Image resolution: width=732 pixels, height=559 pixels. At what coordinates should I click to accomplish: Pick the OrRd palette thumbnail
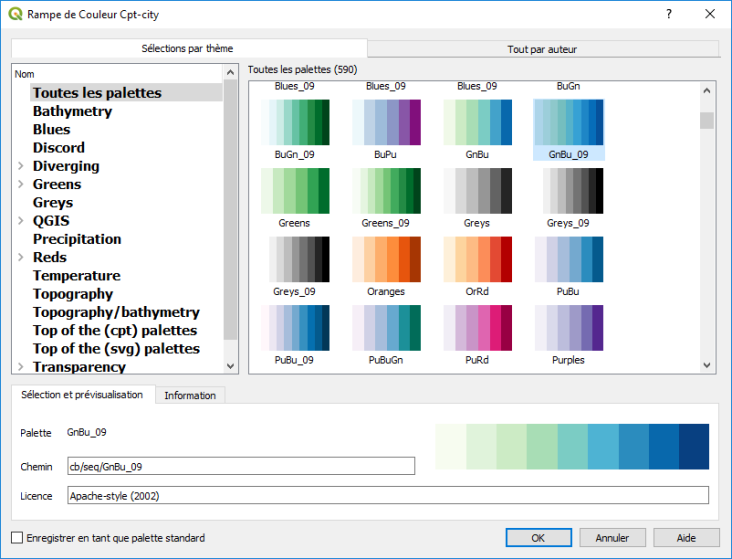477,259
